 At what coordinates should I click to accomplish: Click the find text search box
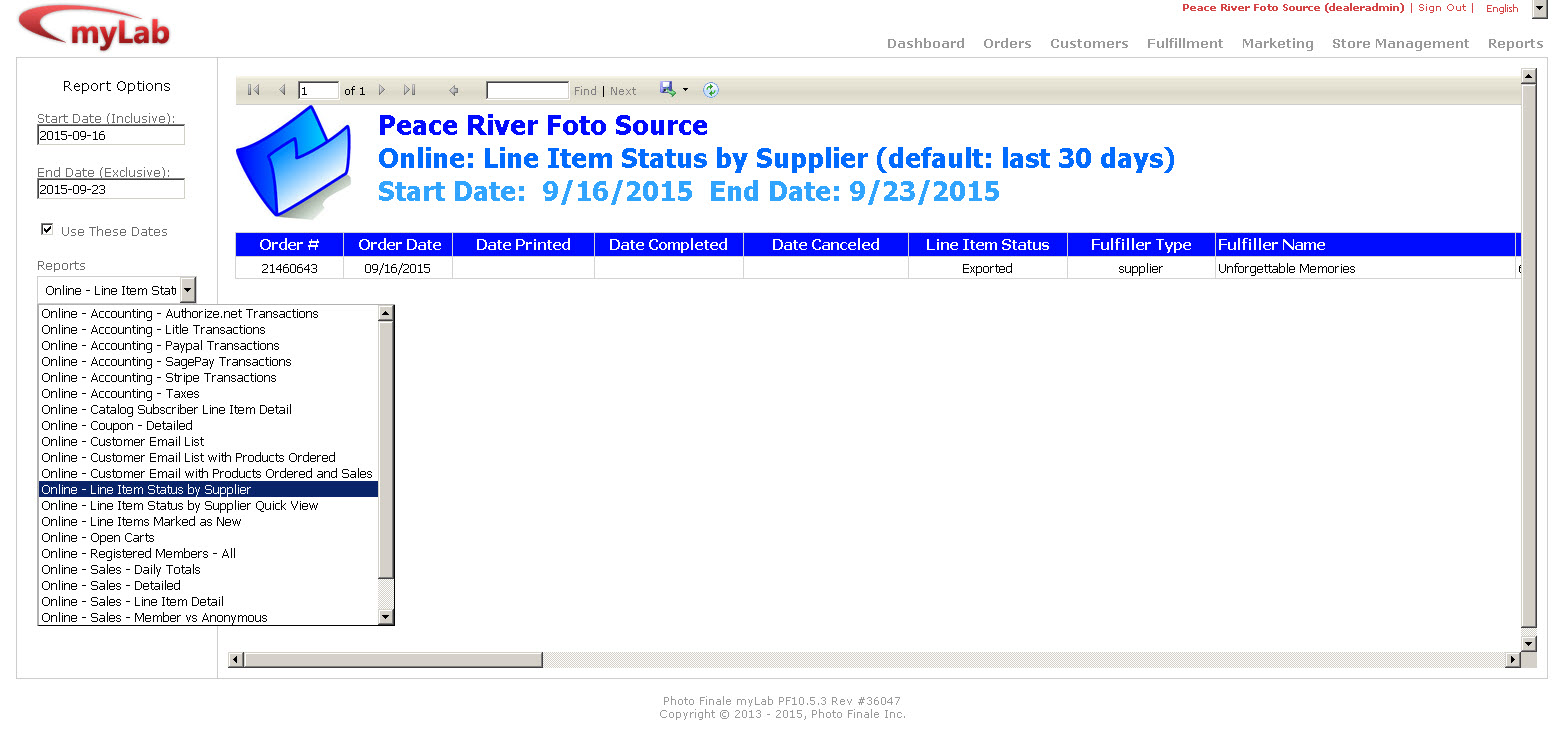528,91
